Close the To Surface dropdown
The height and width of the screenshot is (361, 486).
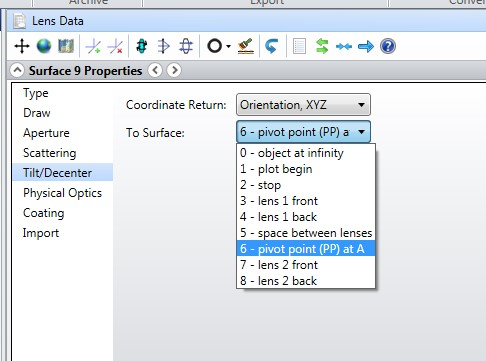(x=303, y=132)
